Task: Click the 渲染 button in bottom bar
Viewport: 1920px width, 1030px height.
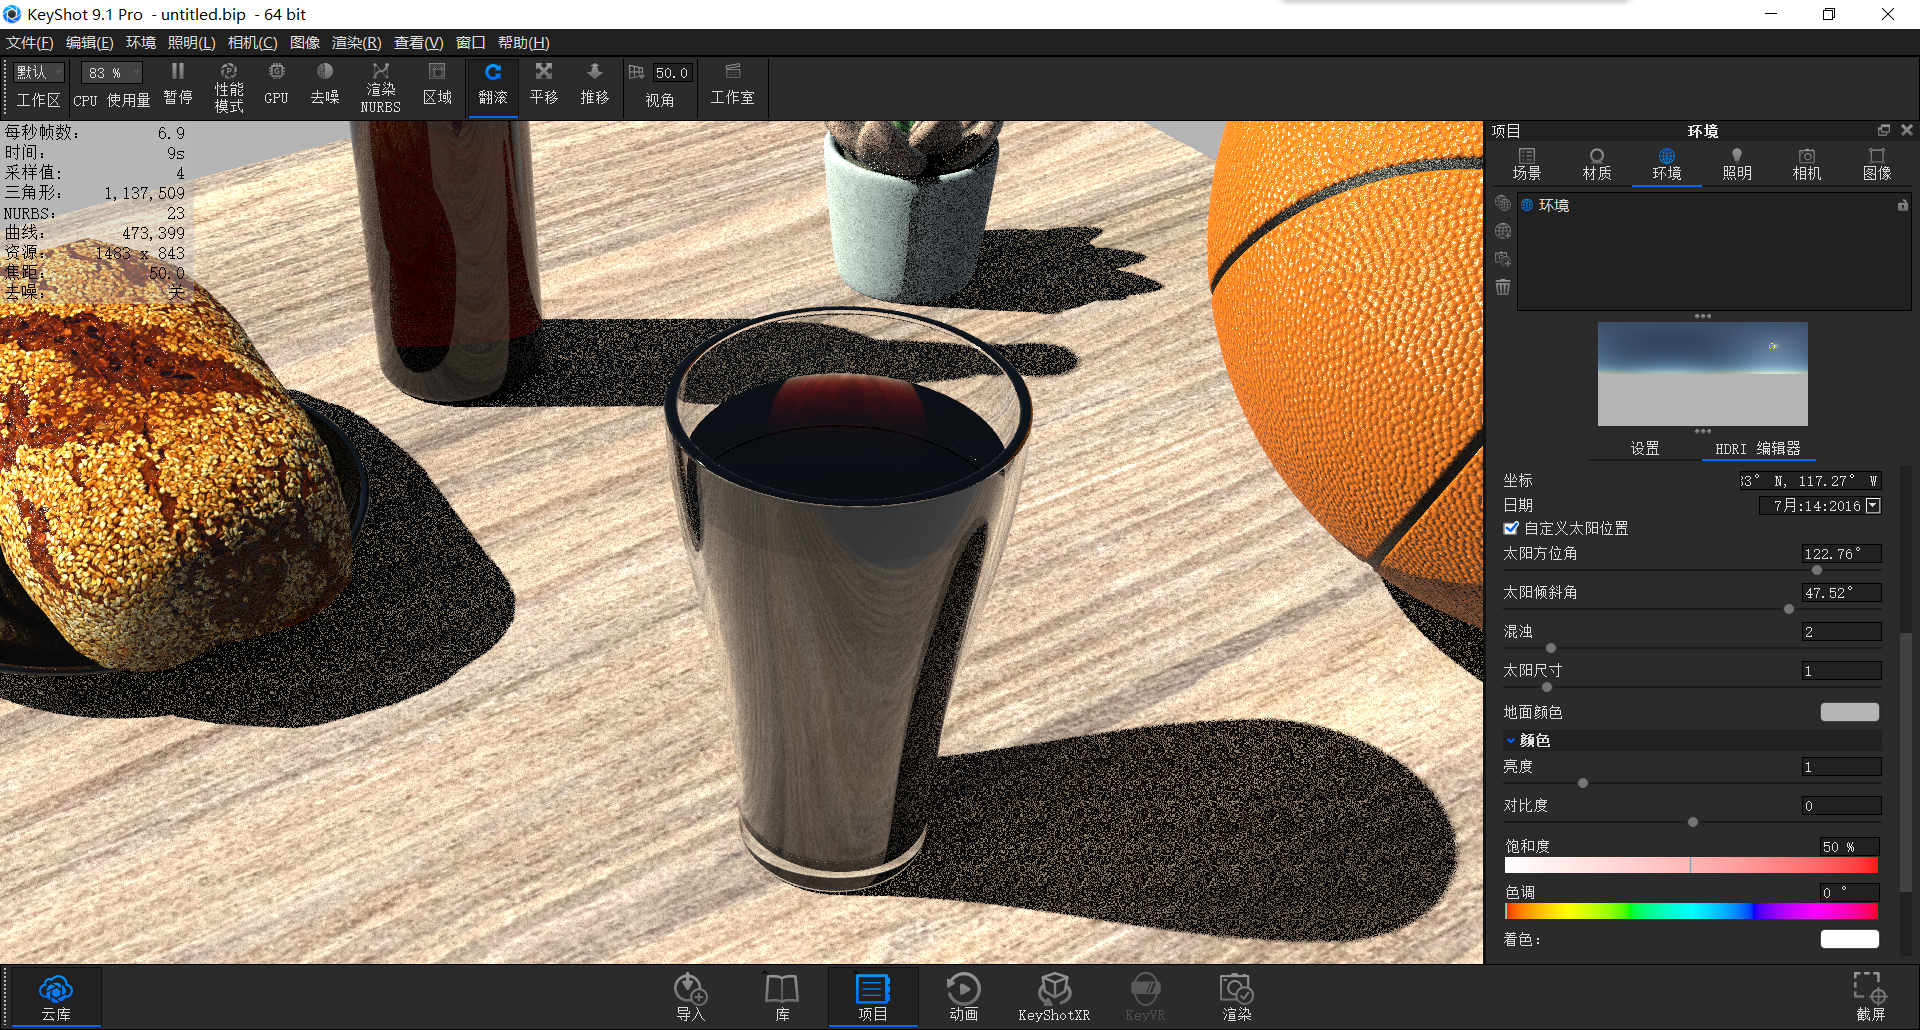Action: coord(1237,996)
